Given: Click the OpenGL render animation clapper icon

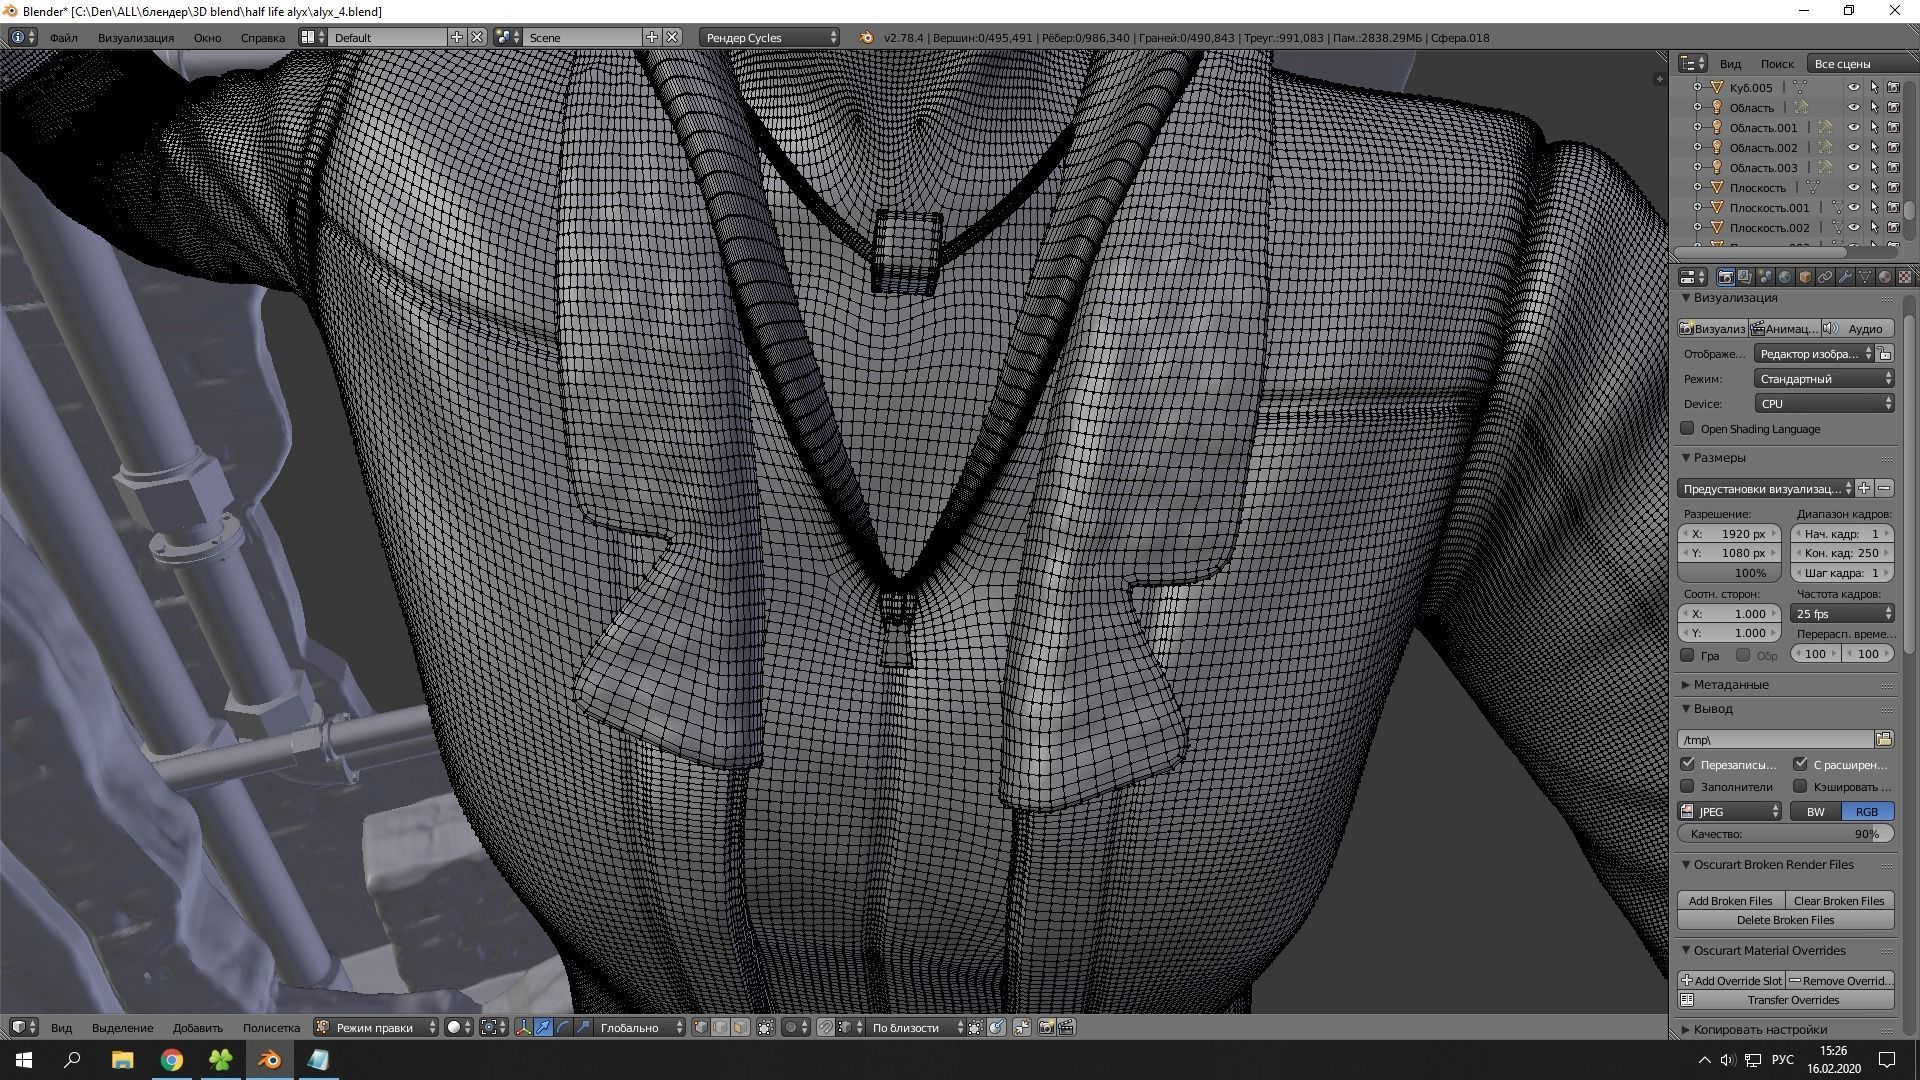Looking at the screenshot, I should coord(1066,1027).
